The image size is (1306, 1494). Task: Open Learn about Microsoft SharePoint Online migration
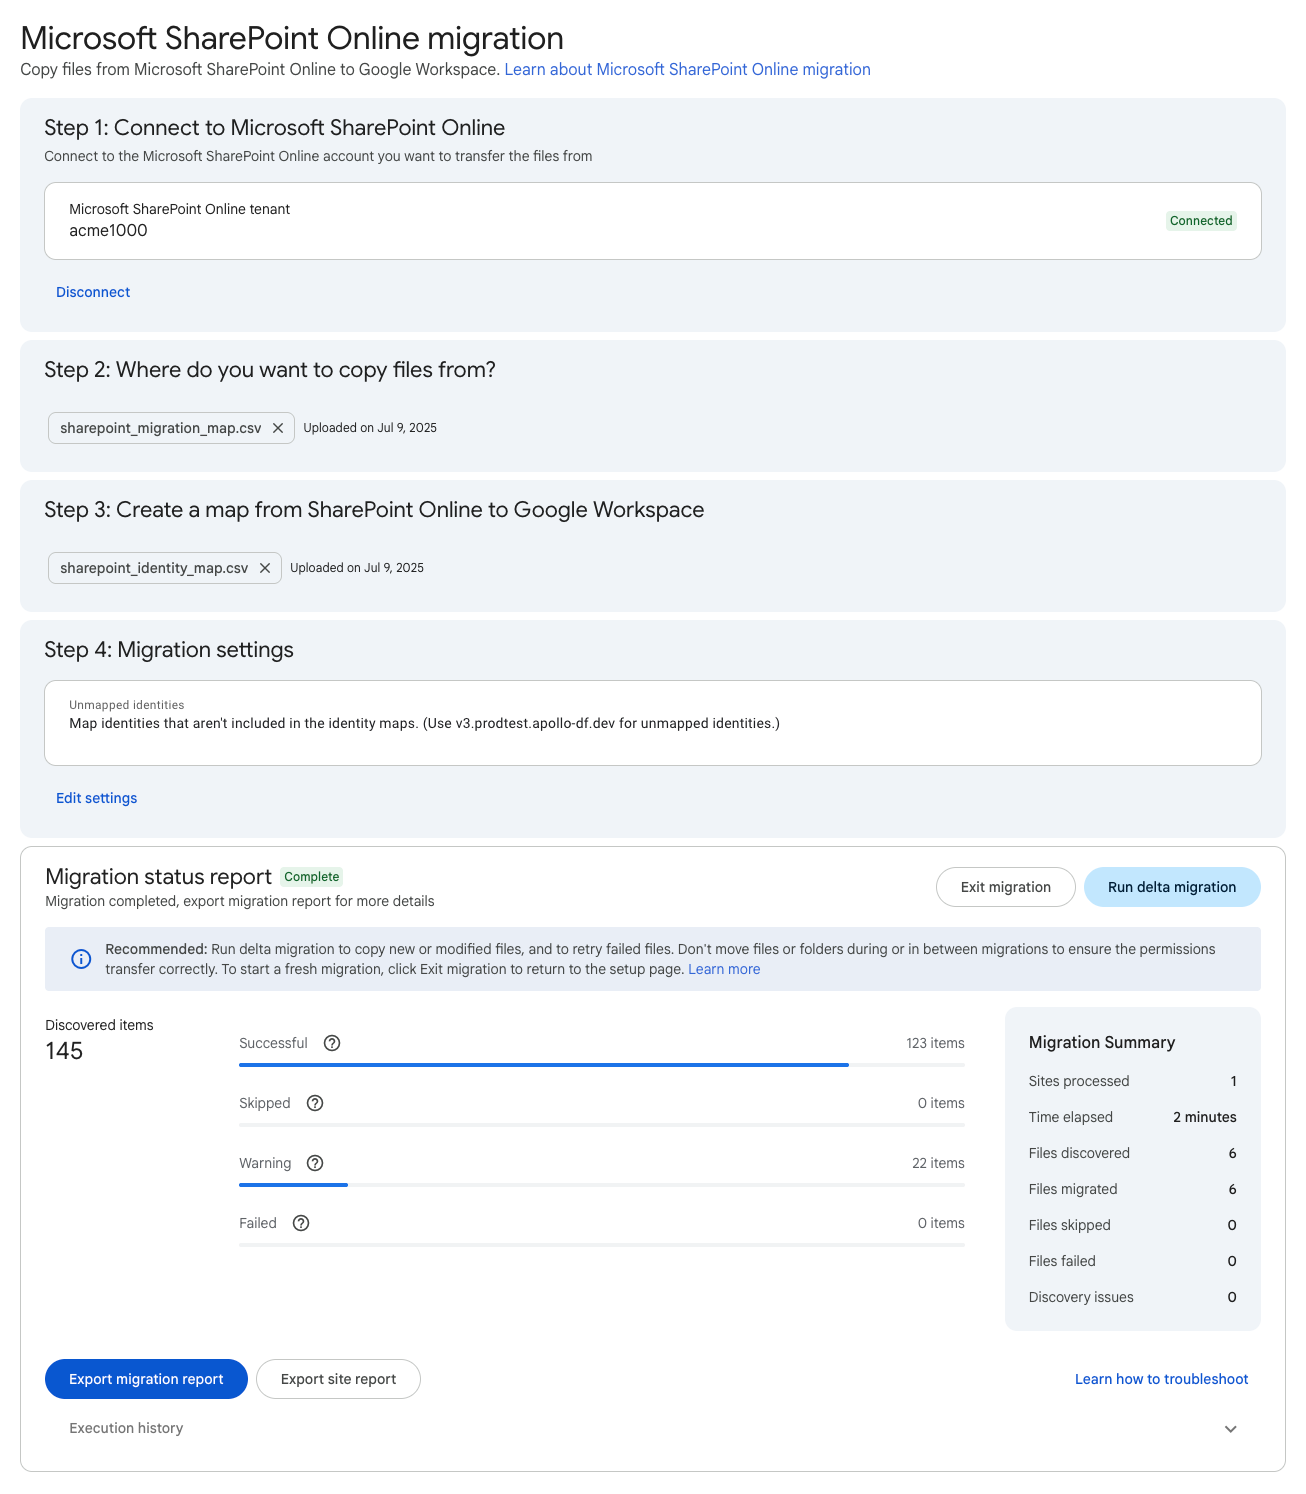688,69
